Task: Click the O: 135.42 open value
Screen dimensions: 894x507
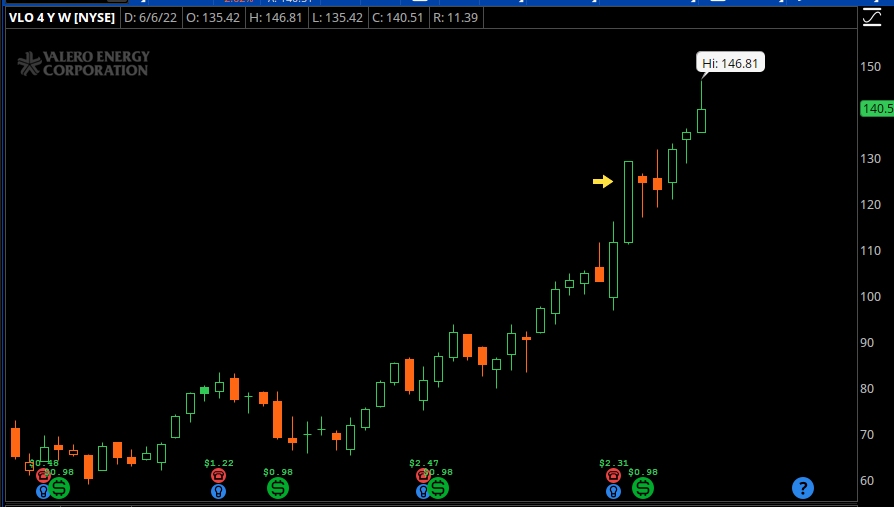Action: pyautogui.click(x=213, y=18)
